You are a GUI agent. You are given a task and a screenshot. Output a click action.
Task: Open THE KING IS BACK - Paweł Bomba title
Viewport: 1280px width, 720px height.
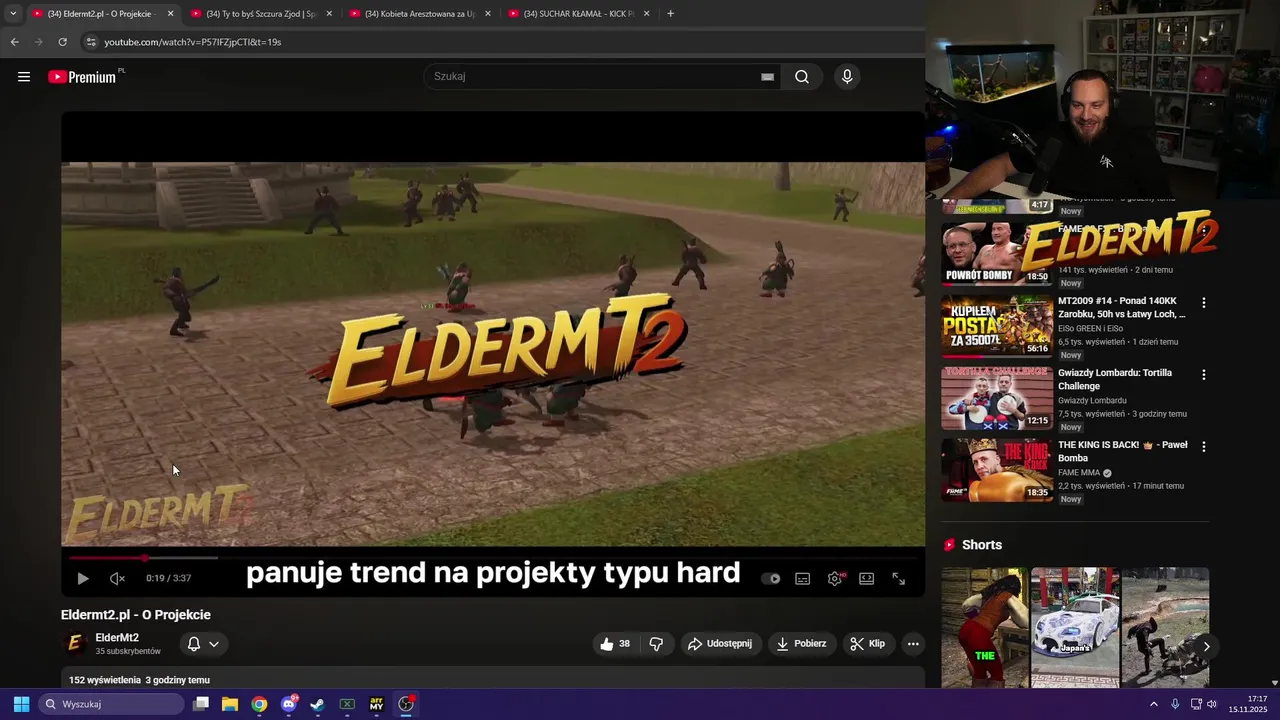click(1122, 451)
